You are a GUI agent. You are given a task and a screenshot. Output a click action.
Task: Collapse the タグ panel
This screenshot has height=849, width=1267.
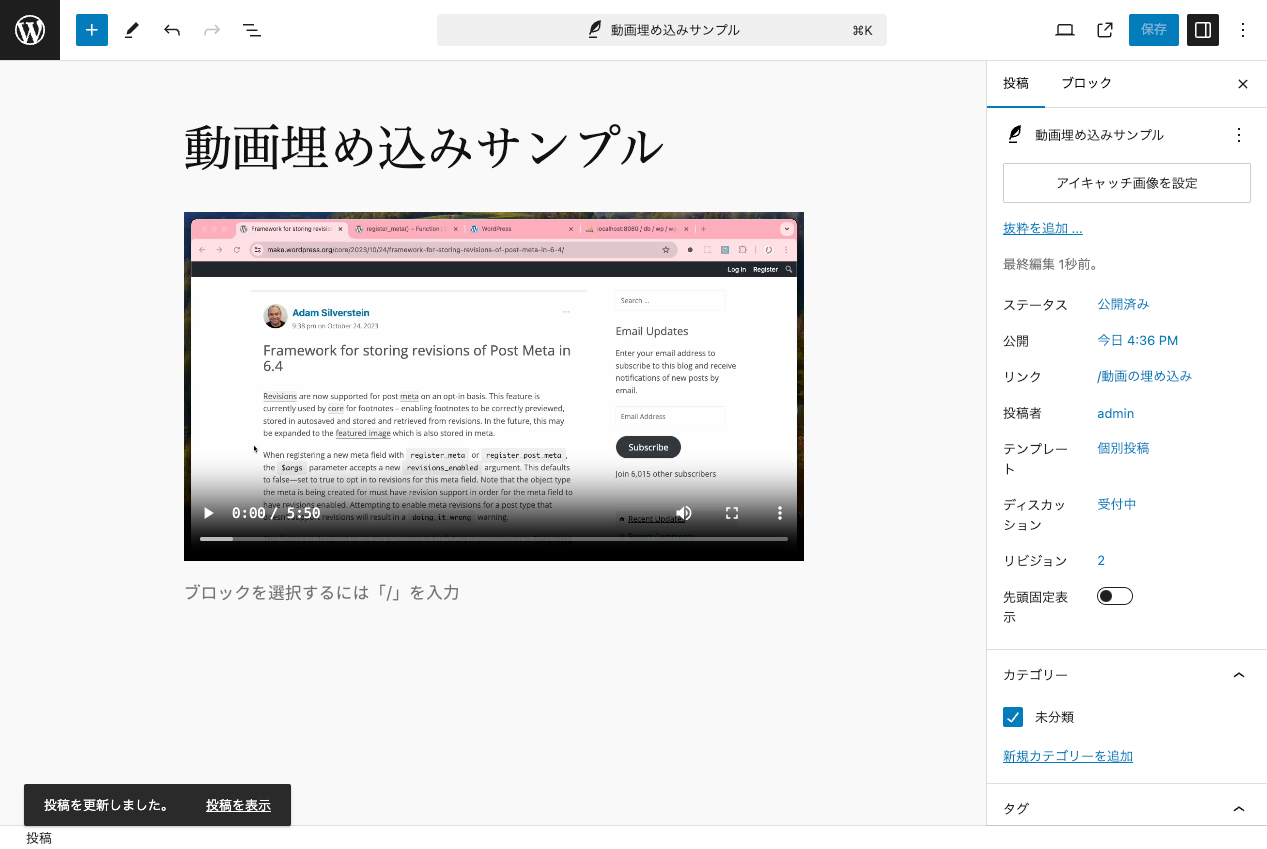[1127, 808]
